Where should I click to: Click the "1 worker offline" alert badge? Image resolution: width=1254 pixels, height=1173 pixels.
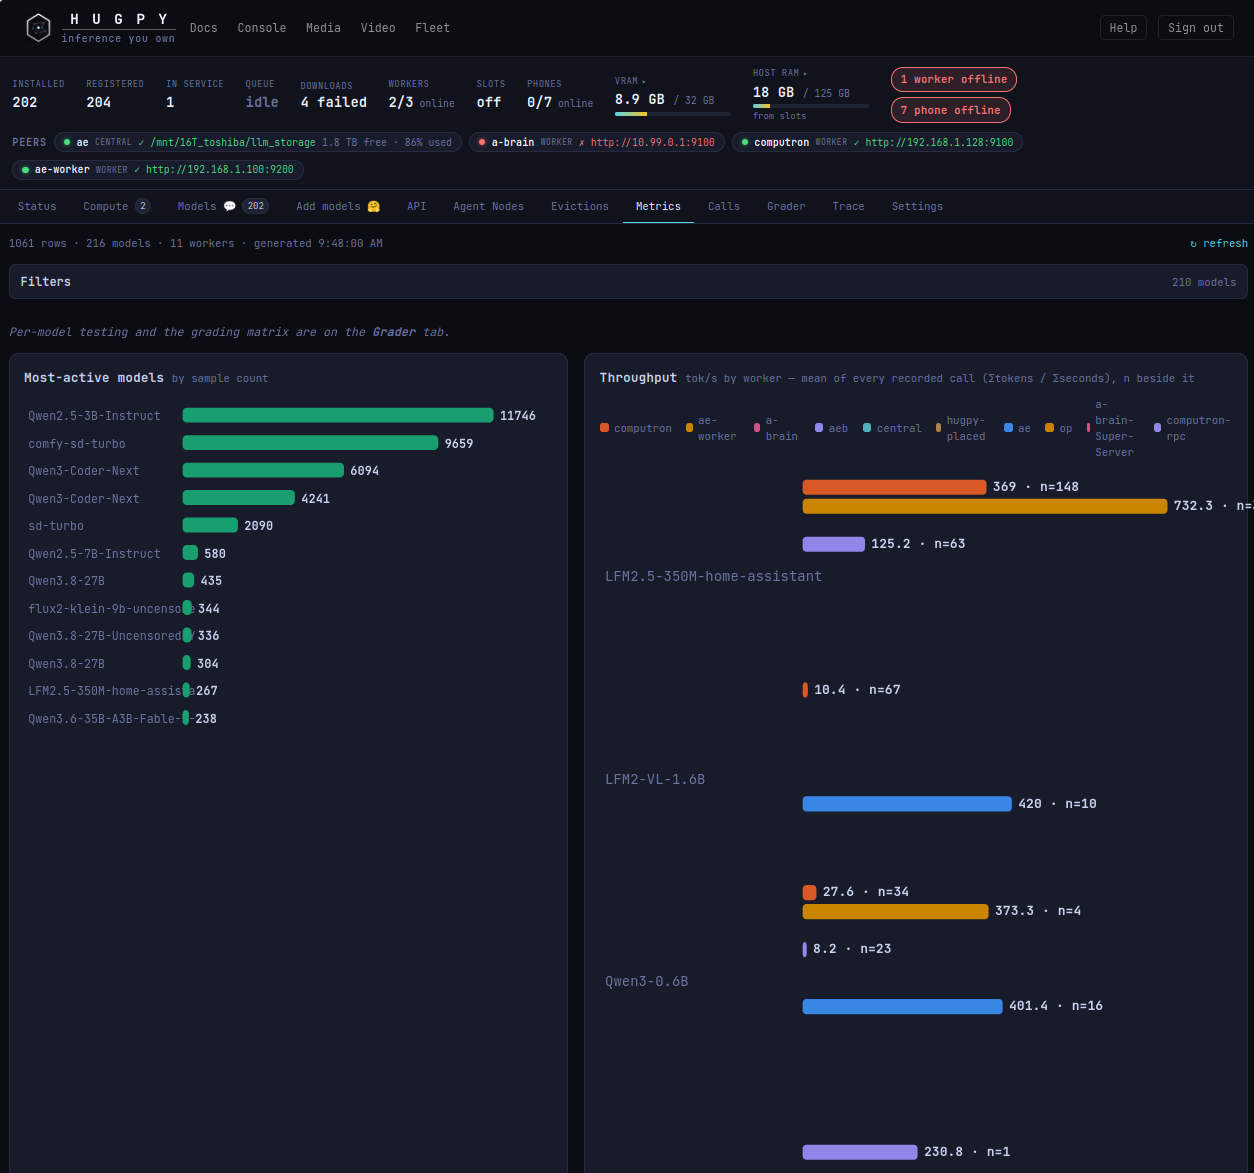point(954,79)
